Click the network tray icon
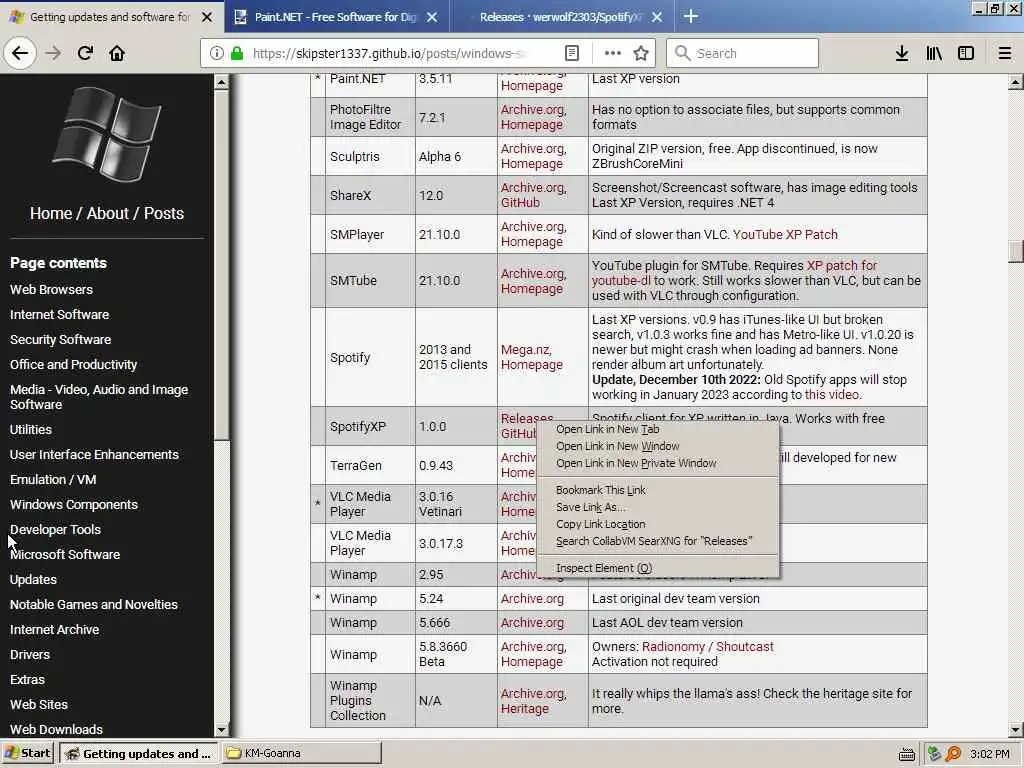Image resolution: width=1024 pixels, height=768 pixels. [934, 754]
